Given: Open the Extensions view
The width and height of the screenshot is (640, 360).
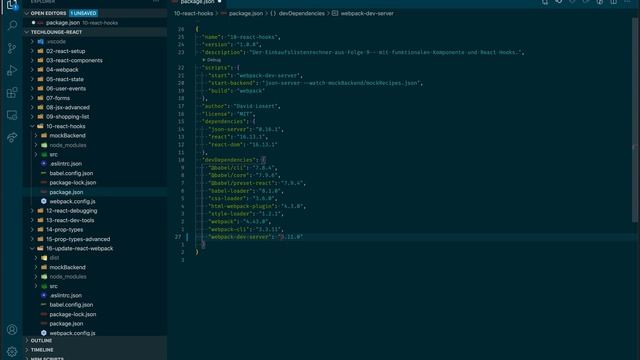Looking at the screenshot, I should click(x=12, y=93).
